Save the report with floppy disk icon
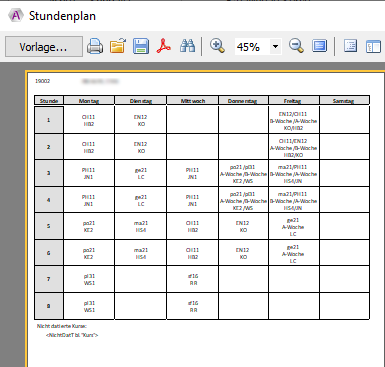Image resolution: width=385 pixels, height=367 pixels. pos(141,46)
